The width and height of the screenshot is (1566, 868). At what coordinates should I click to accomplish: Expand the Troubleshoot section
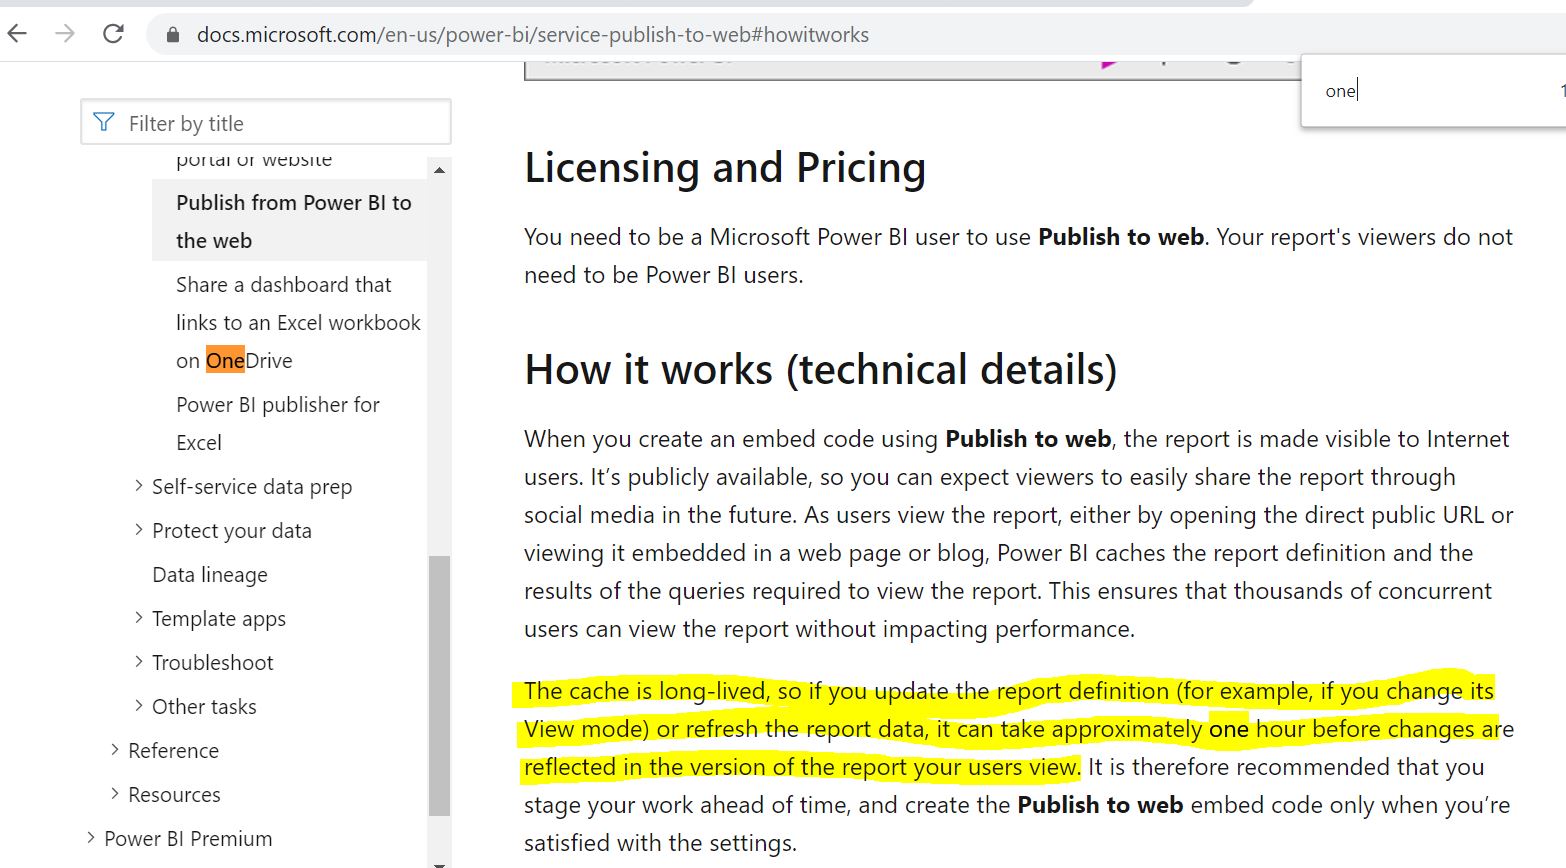tap(213, 663)
